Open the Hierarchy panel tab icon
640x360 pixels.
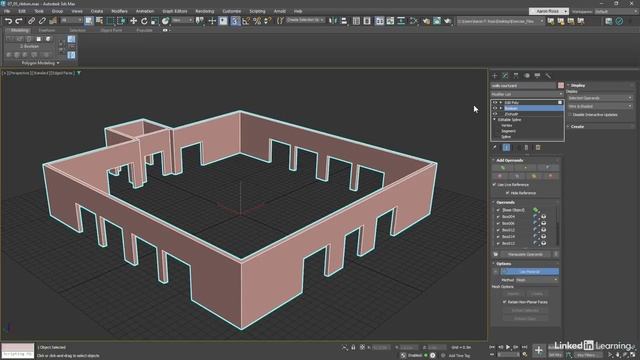point(516,76)
